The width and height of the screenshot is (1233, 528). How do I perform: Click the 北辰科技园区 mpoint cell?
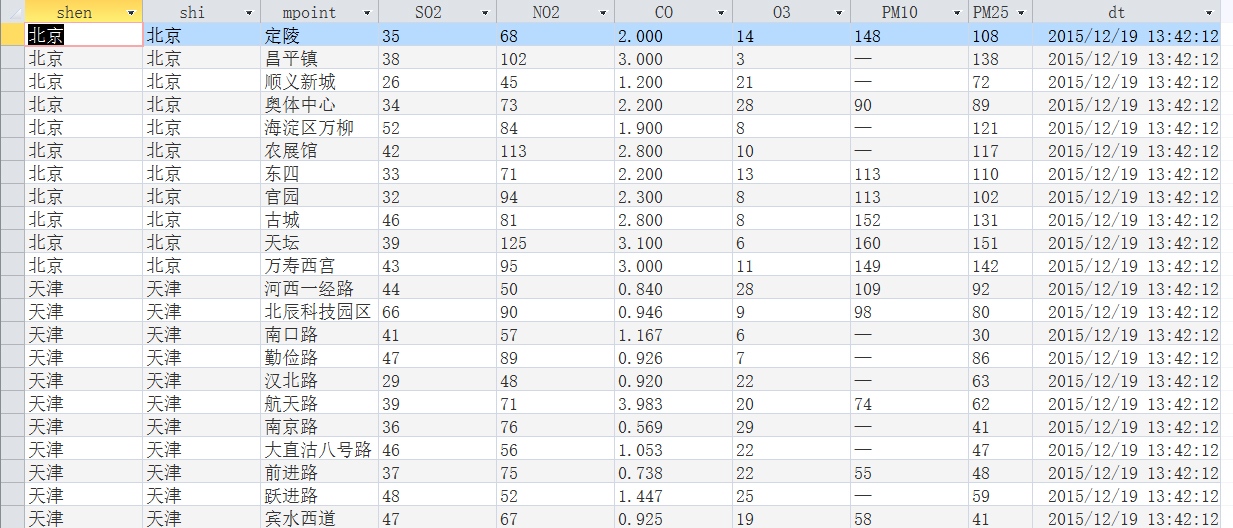point(318,312)
